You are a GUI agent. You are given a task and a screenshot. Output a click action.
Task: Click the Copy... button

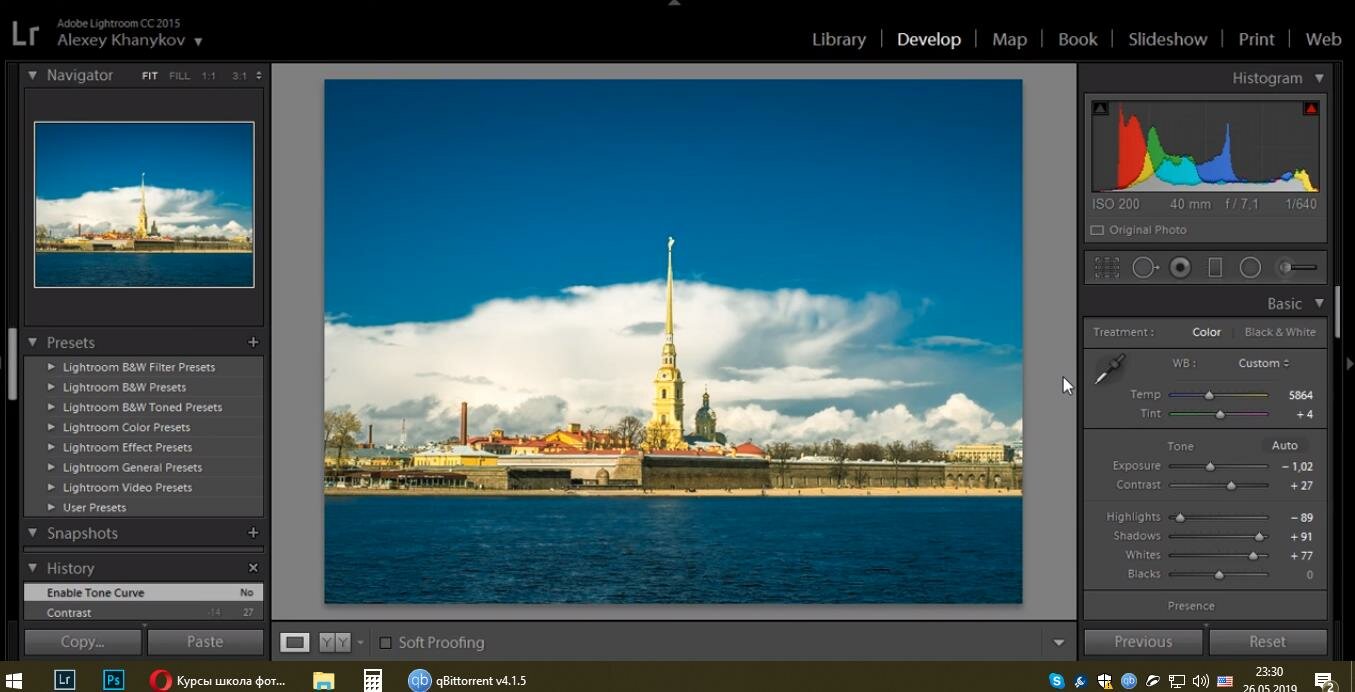[x=83, y=642]
